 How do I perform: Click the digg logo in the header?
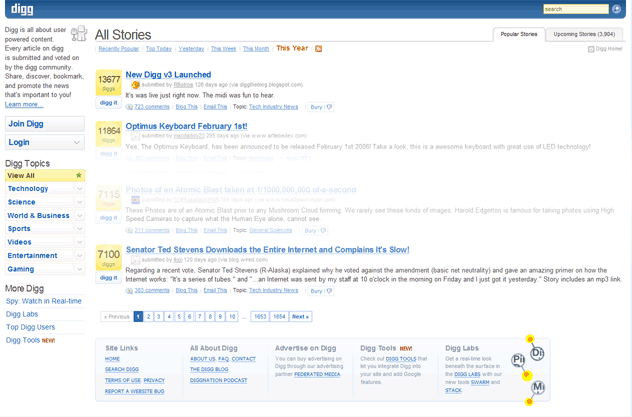[x=22, y=9]
